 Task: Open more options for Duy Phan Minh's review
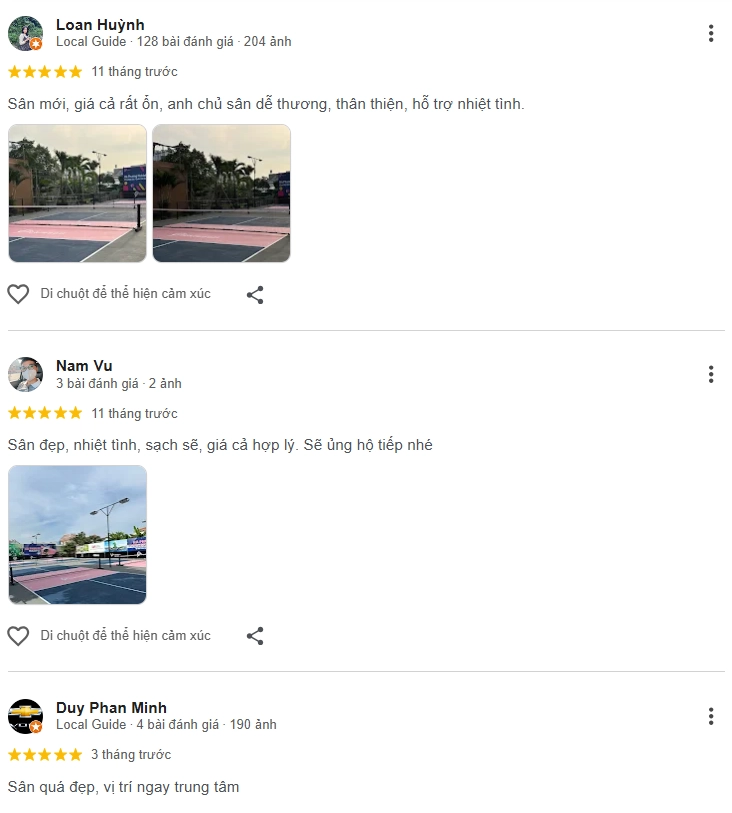click(711, 716)
